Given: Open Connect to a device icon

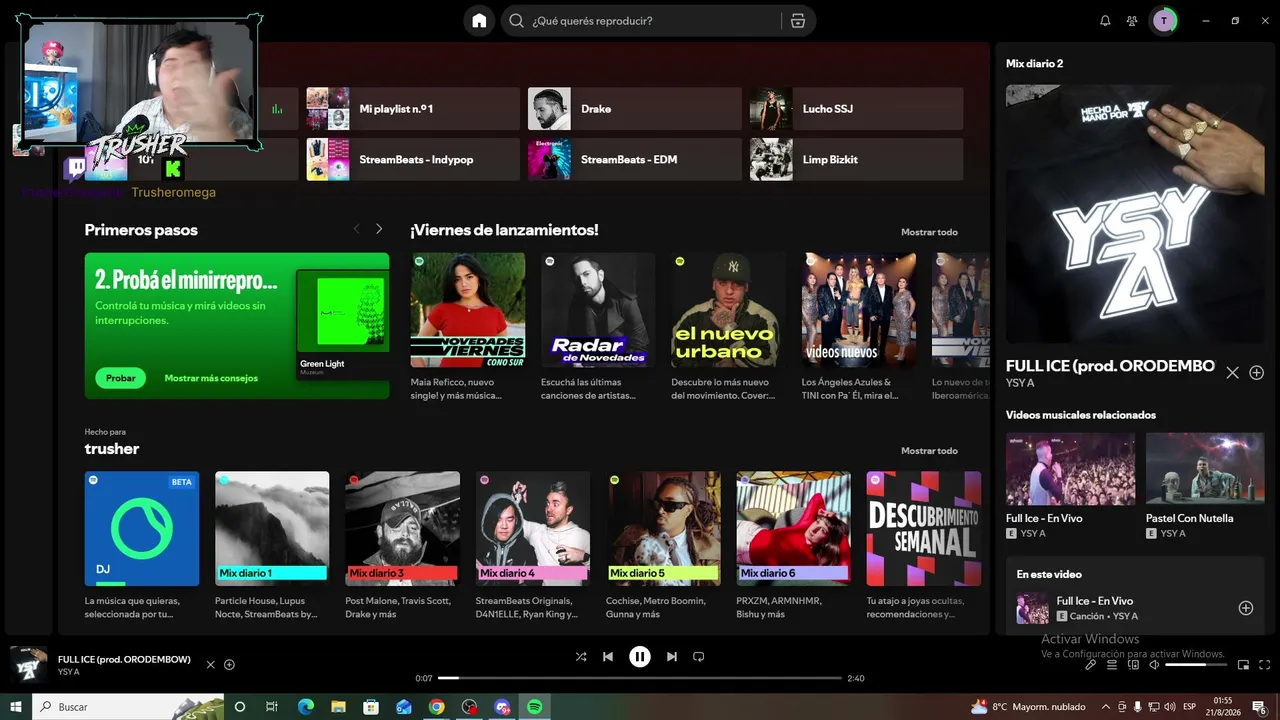Looking at the screenshot, I should (x=1133, y=665).
